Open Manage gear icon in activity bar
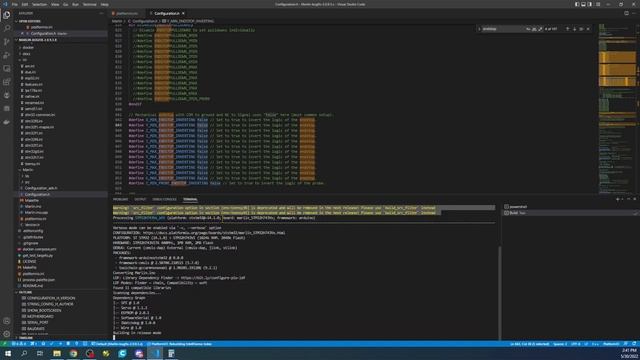Screen dimensions: 640x360 7,334
